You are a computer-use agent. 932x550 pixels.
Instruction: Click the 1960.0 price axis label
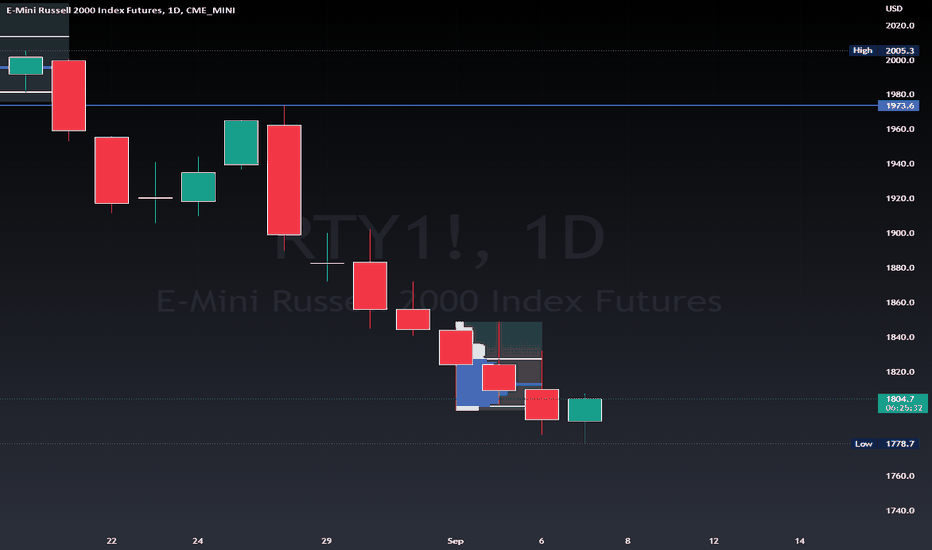(900, 128)
